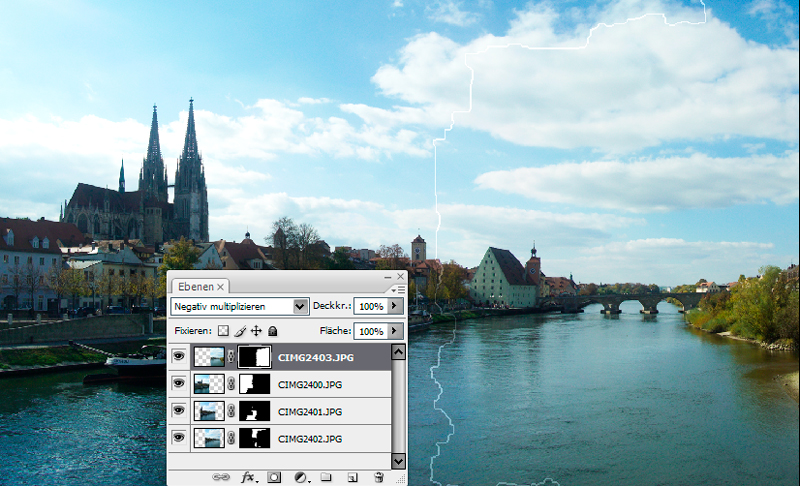
Task: Create a new adjustment layer
Action: coord(300,477)
